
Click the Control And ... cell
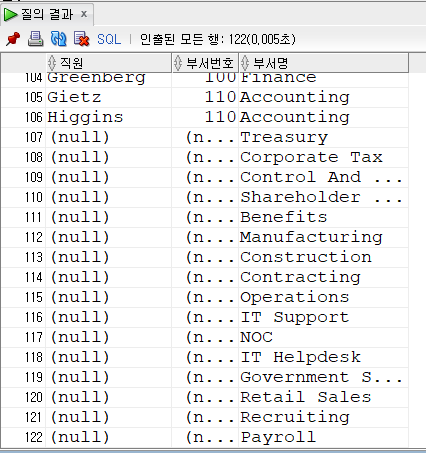(323, 177)
